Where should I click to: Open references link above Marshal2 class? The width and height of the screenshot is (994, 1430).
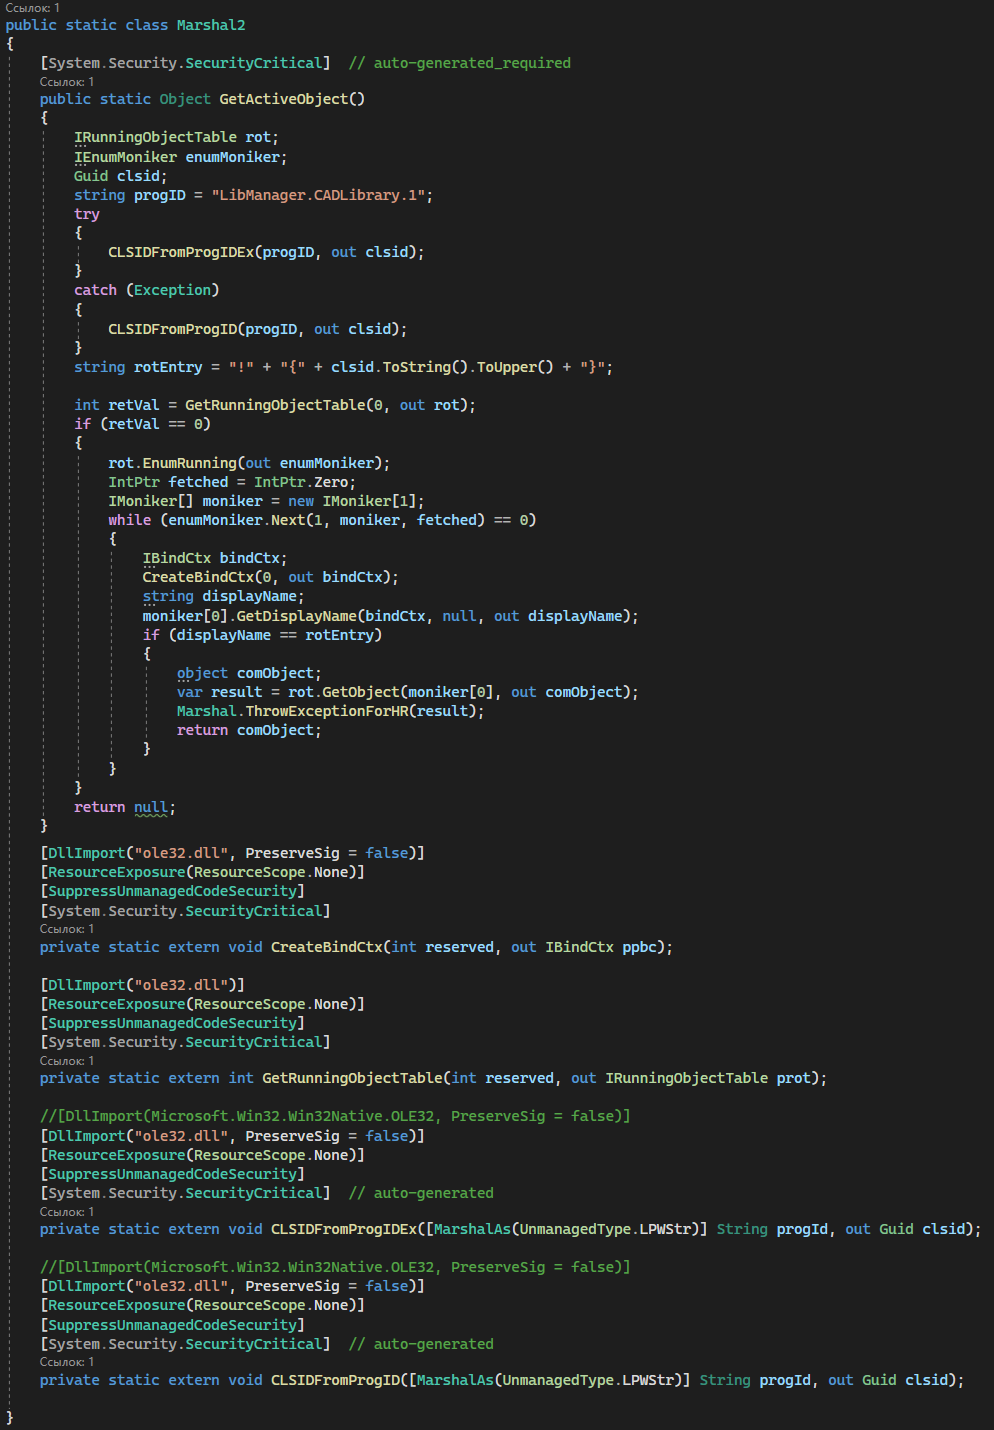pyautogui.click(x=32, y=7)
